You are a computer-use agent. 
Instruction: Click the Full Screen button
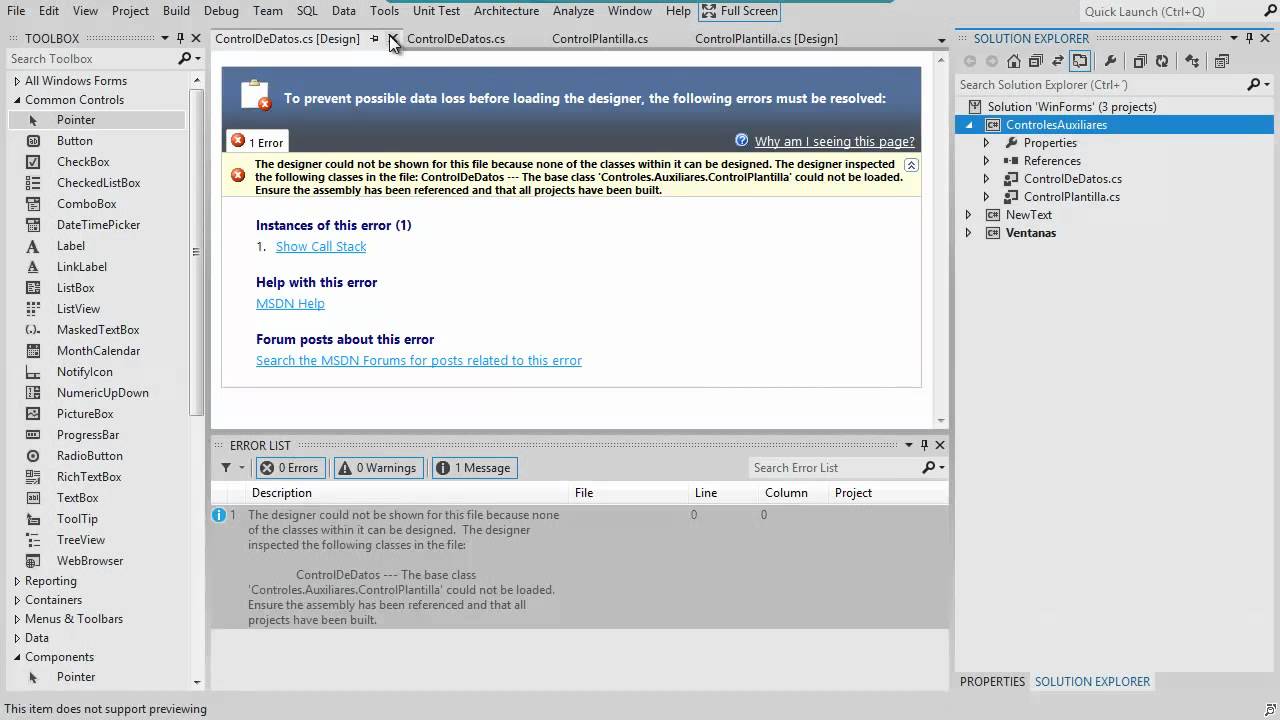click(739, 11)
